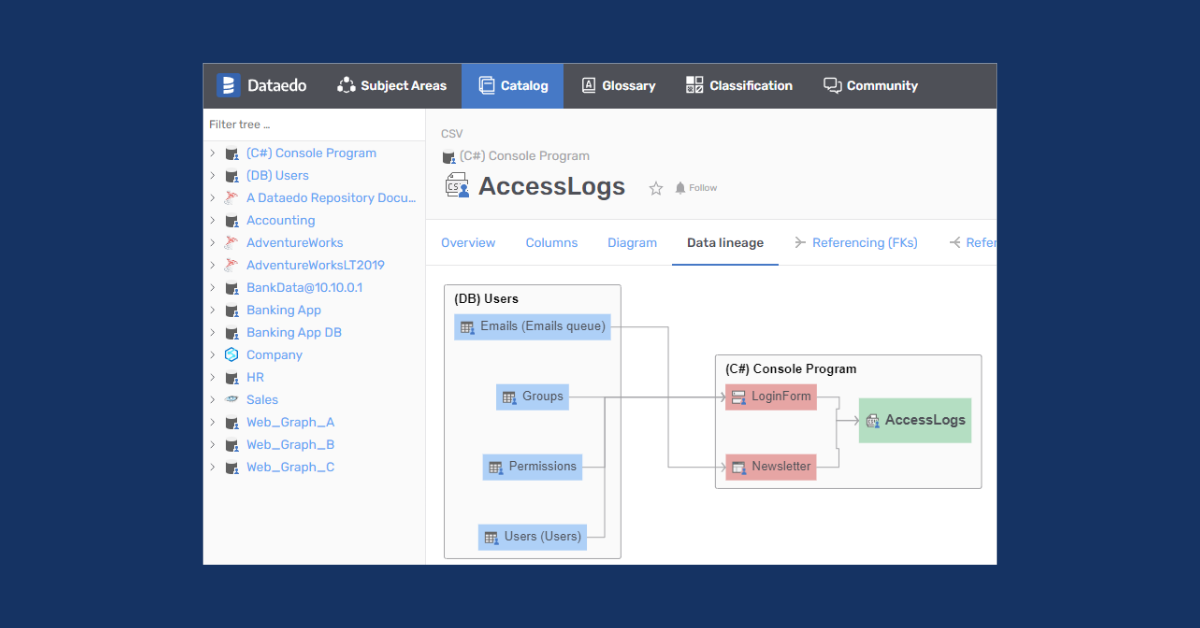Viewport: 1200px width, 628px height.
Task: Click the Filter tree input field
Action: [x=300, y=123]
